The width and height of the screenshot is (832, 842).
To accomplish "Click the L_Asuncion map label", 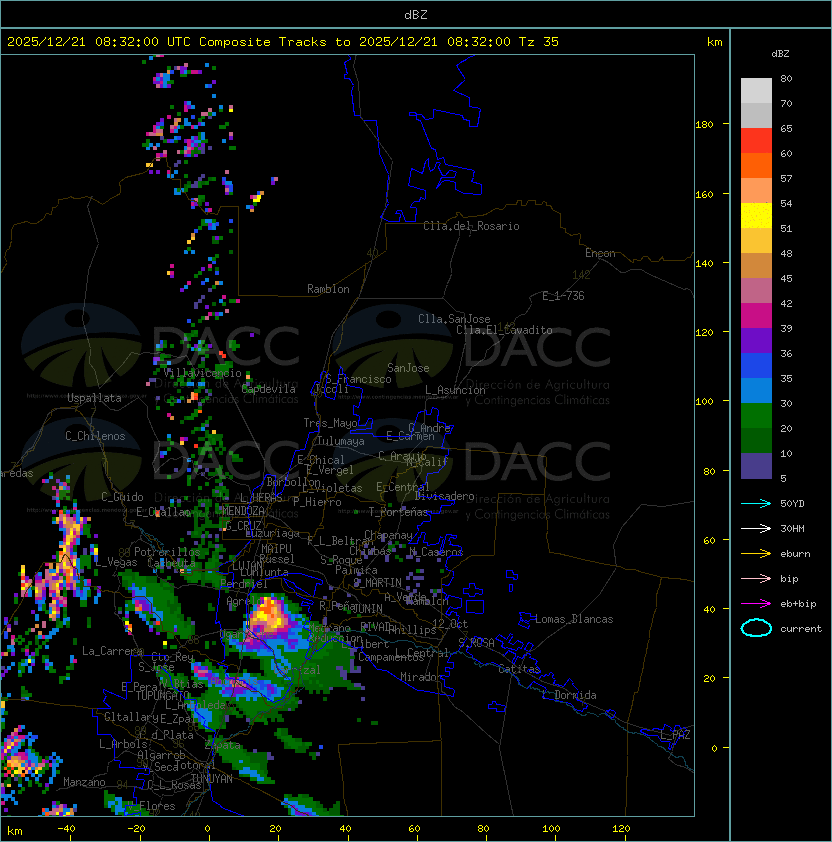I will [455, 390].
